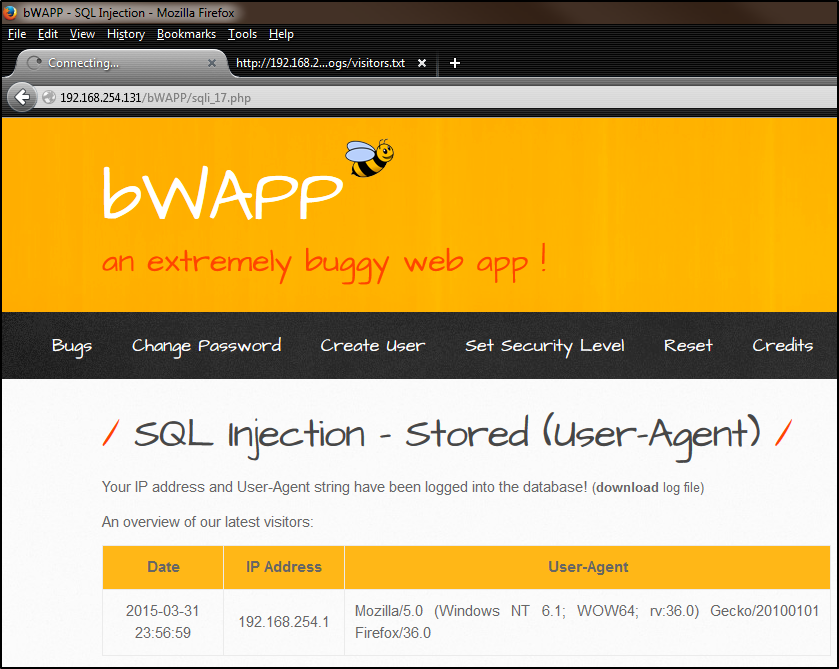Open the Edit menu
This screenshot has width=839, height=669.
[48, 34]
